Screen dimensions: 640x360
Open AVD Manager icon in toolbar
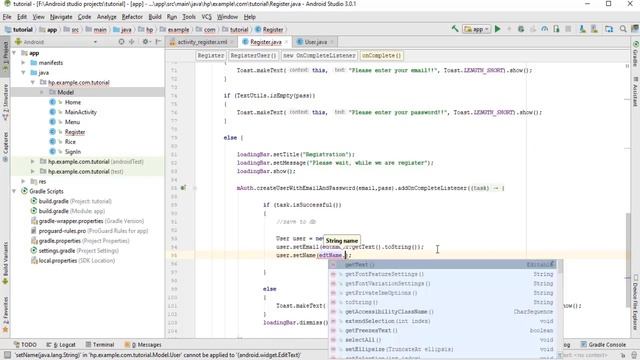click(582, 29)
